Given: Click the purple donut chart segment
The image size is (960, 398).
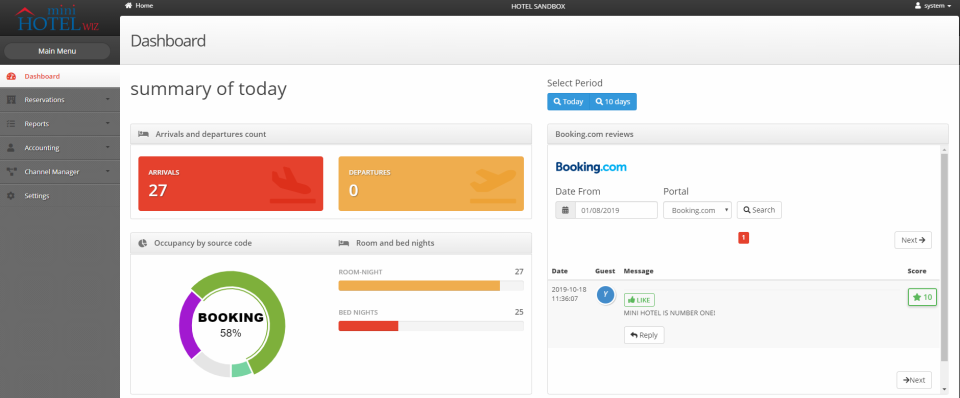Looking at the screenshot, I should click(186, 325).
